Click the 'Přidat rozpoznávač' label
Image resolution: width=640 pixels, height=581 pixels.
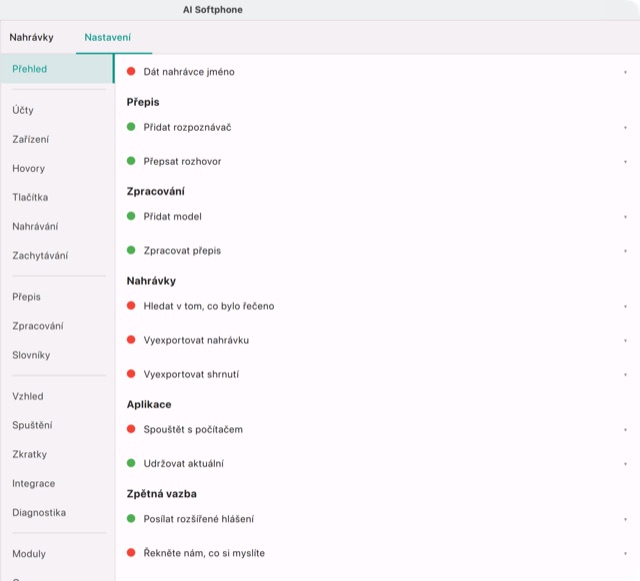pos(187,127)
